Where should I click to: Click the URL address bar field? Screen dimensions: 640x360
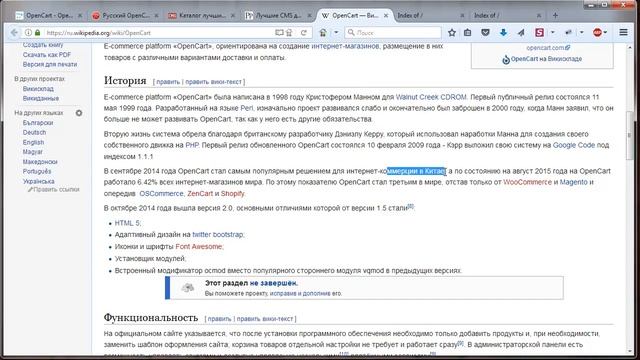pos(159,33)
